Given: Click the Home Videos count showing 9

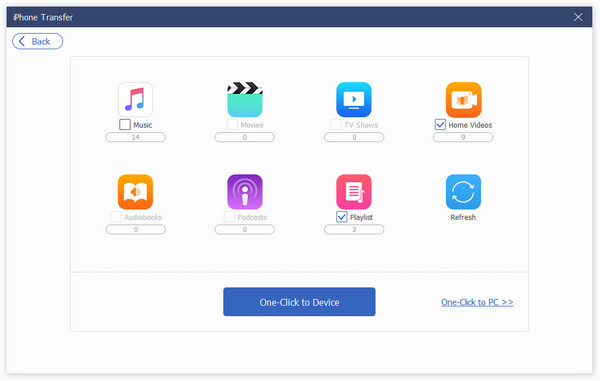Looking at the screenshot, I should coord(463,137).
